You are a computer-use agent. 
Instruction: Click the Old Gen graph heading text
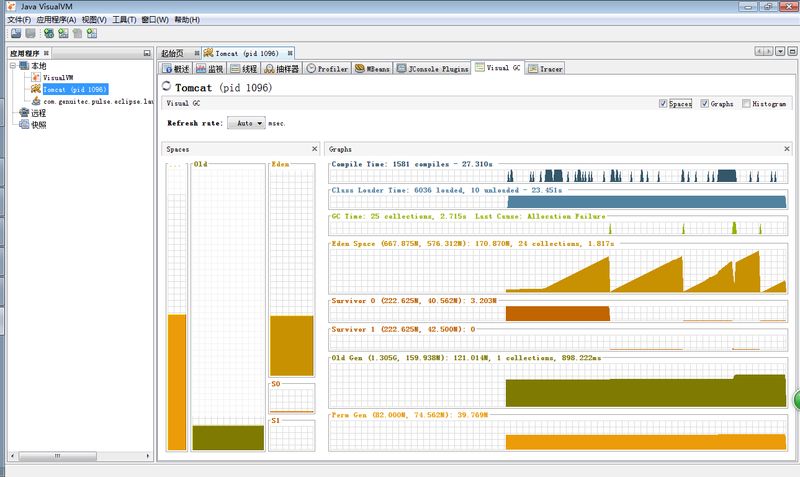[466, 358]
